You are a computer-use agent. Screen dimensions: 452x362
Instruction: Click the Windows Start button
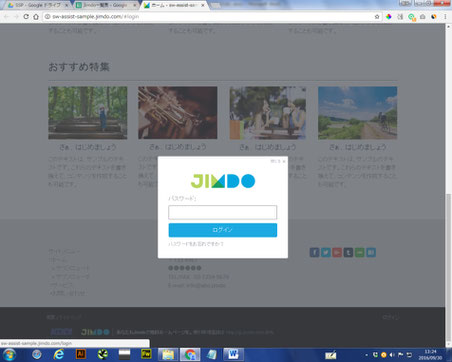(x=9, y=354)
